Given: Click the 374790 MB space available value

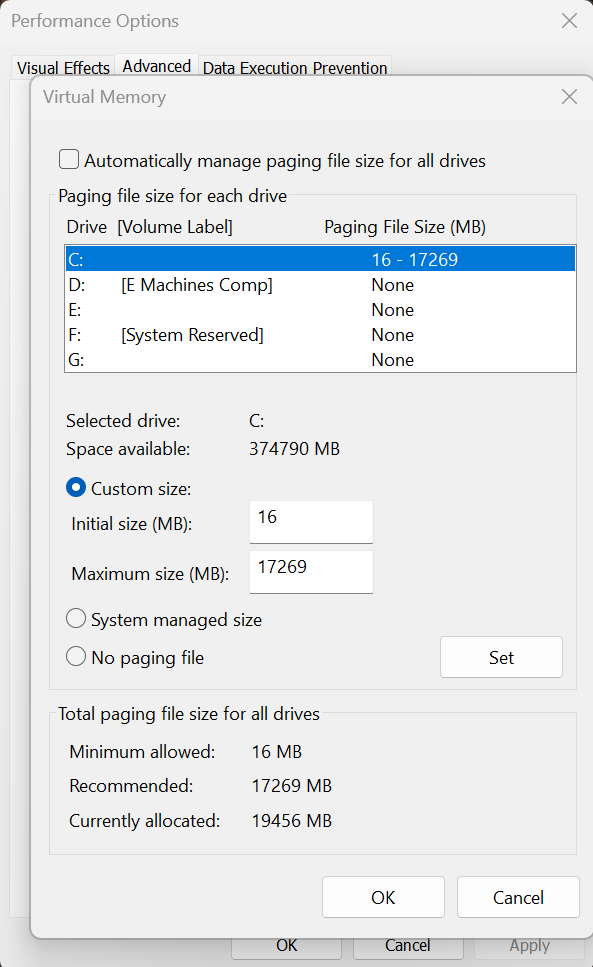Looking at the screenshot, I should click(x=294, y=448).
